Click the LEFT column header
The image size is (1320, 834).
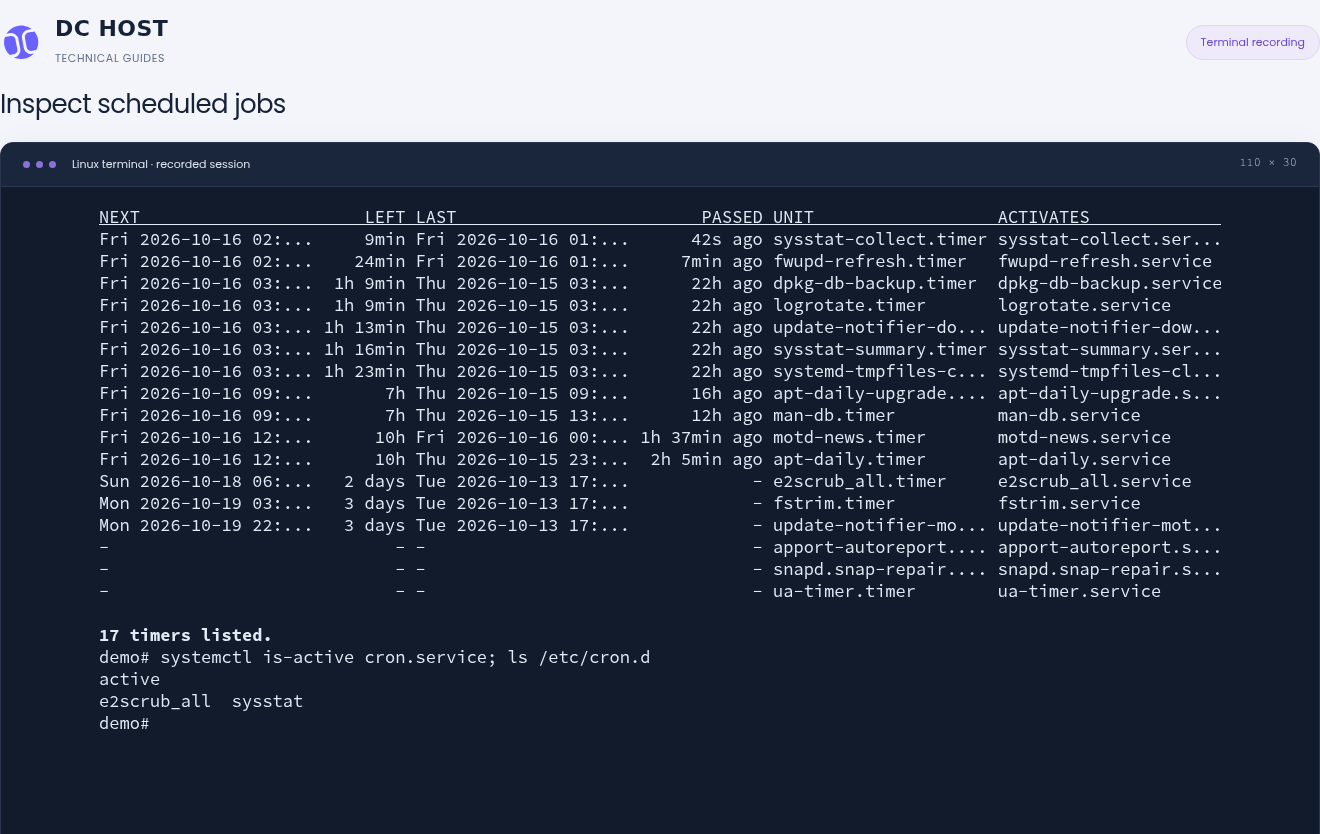coord(385,217)
